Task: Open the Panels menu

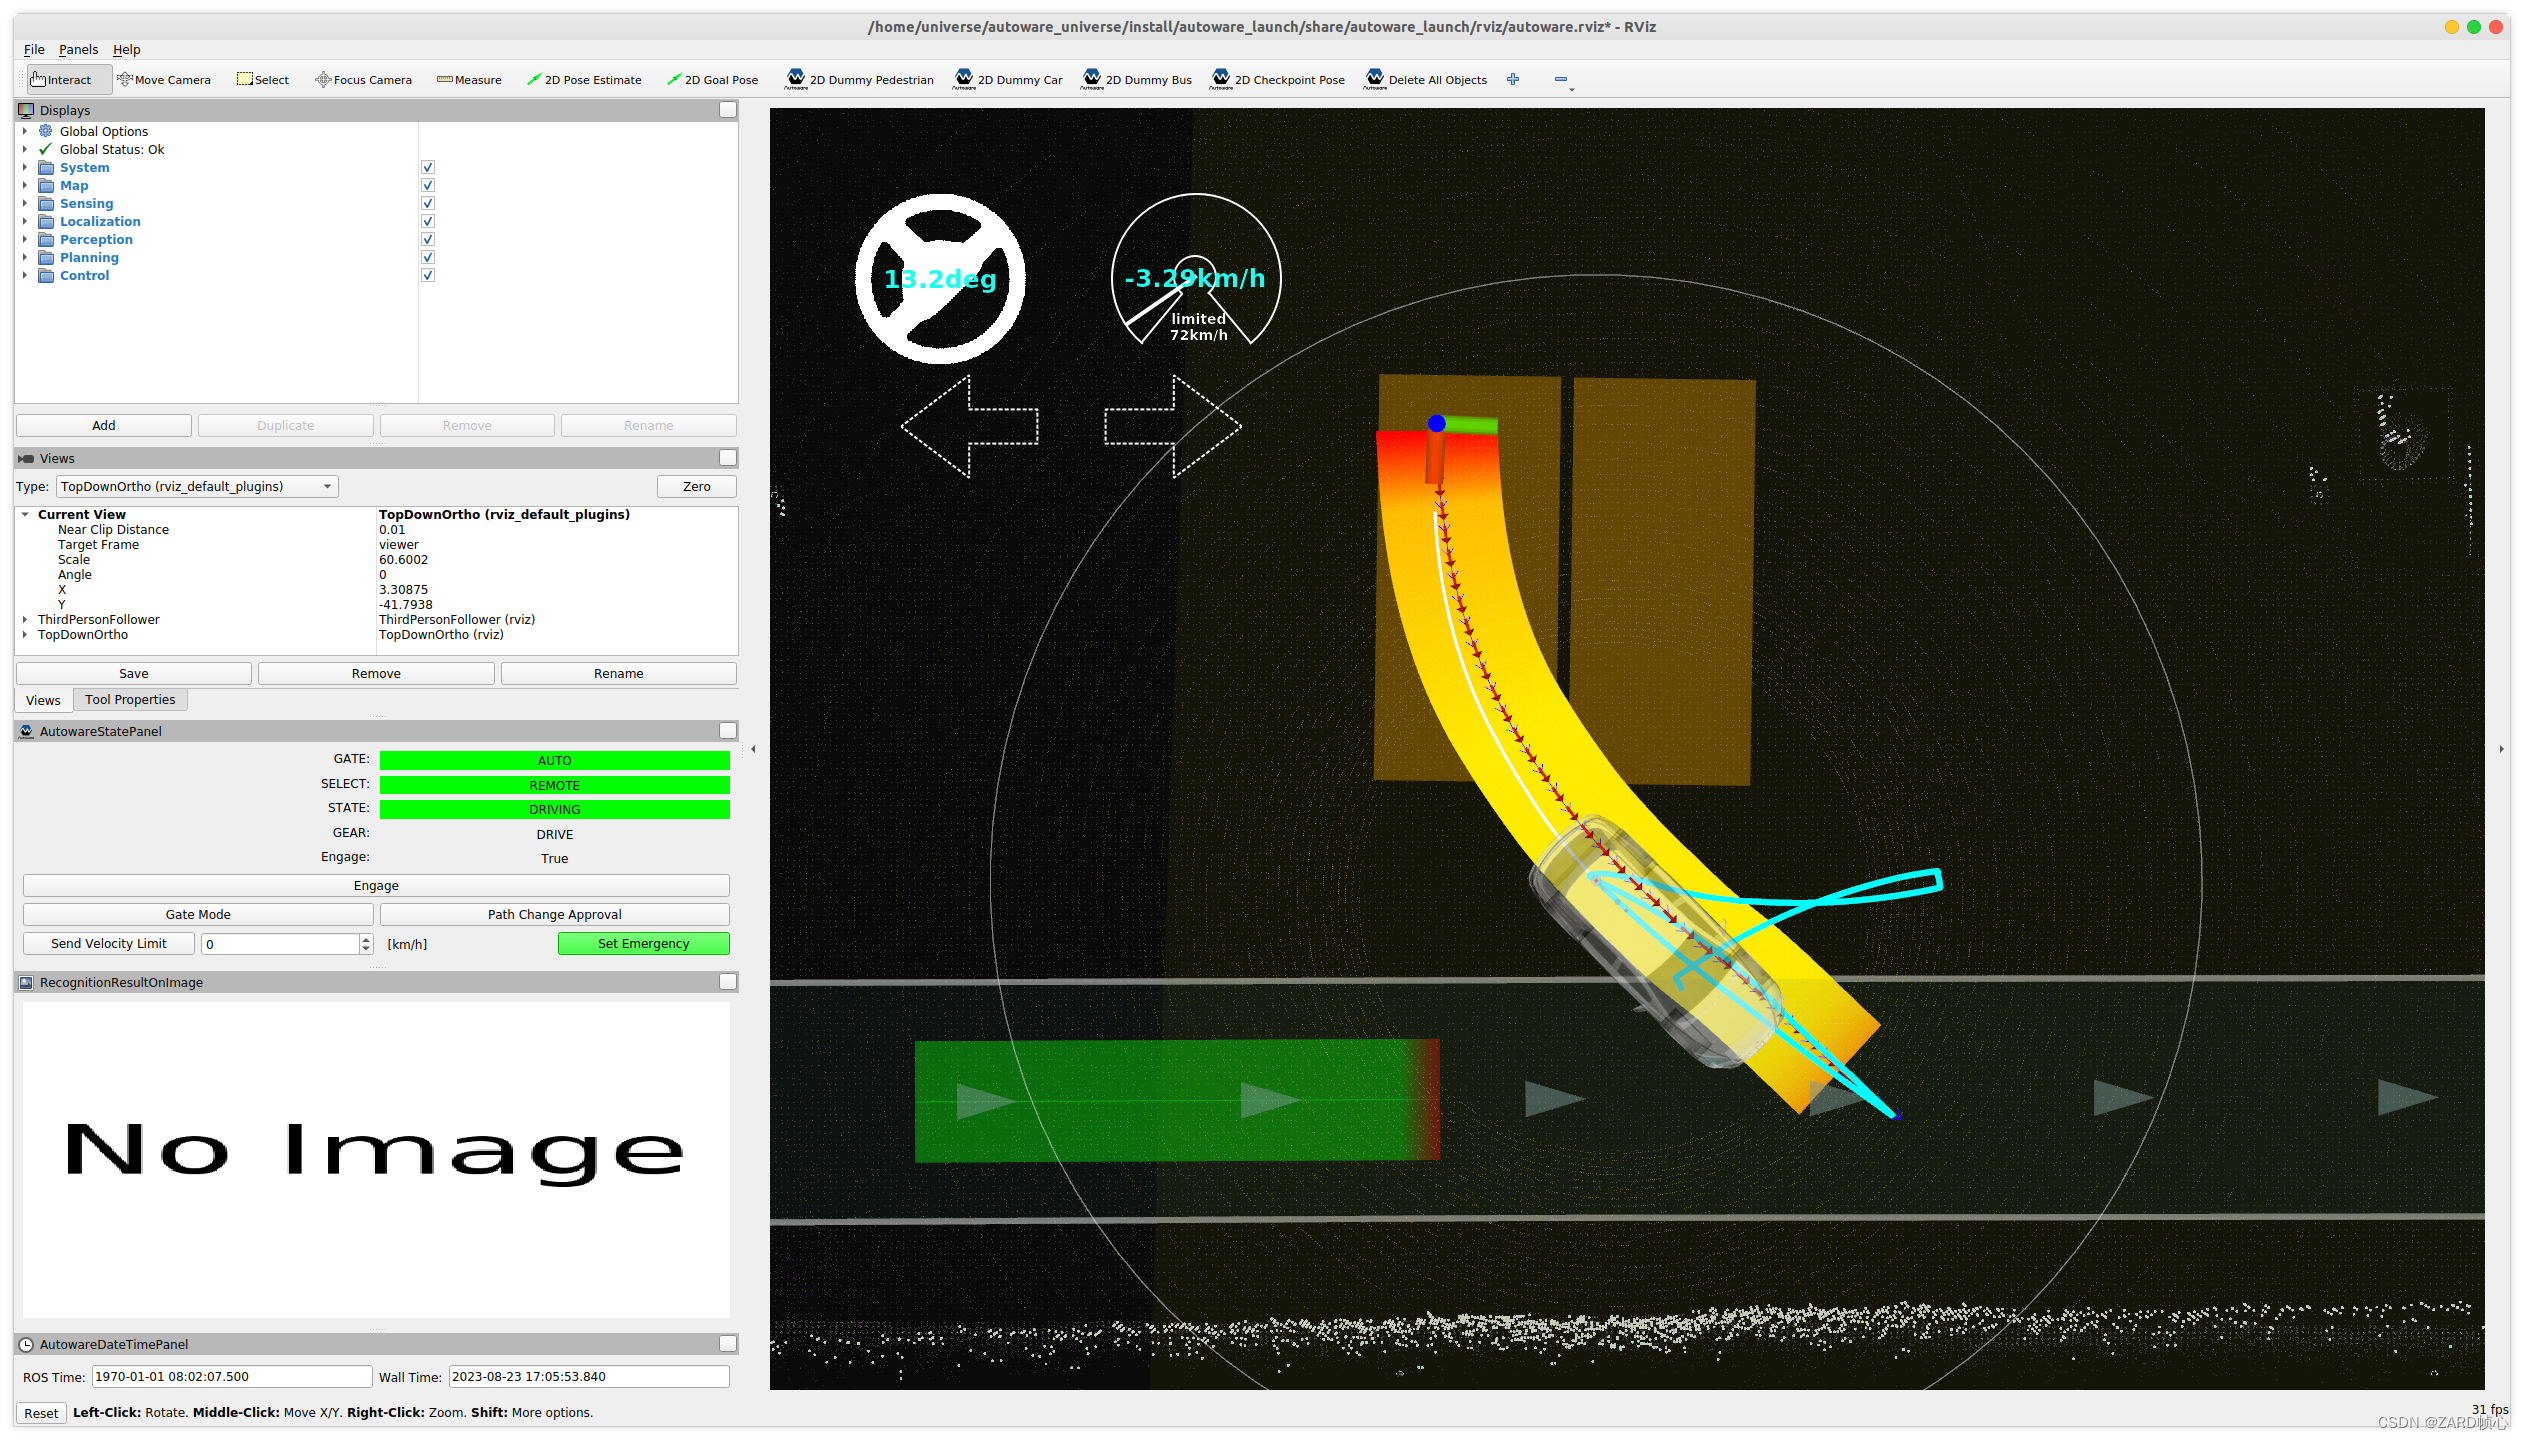Action: tap(78, 50)
